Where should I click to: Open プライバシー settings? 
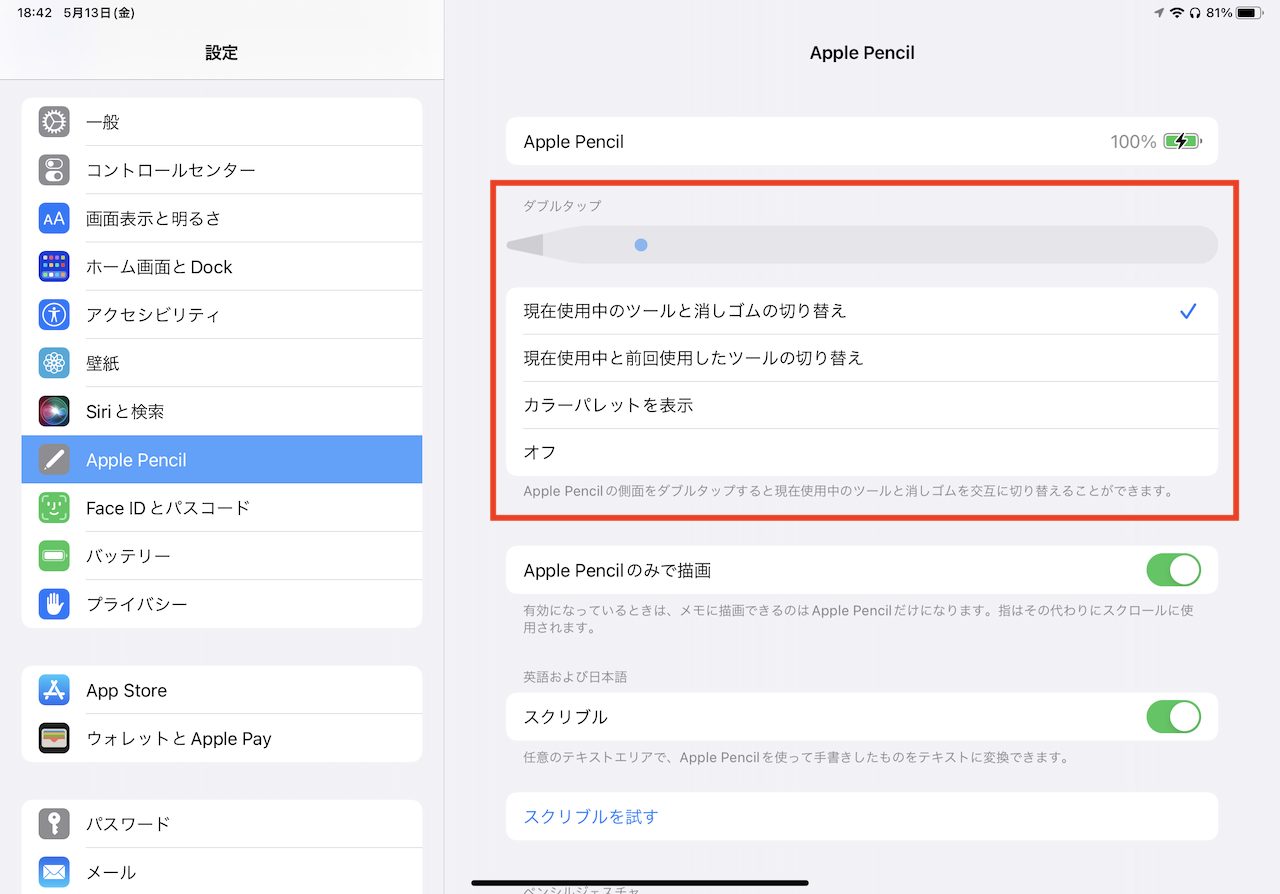(222, 604)
